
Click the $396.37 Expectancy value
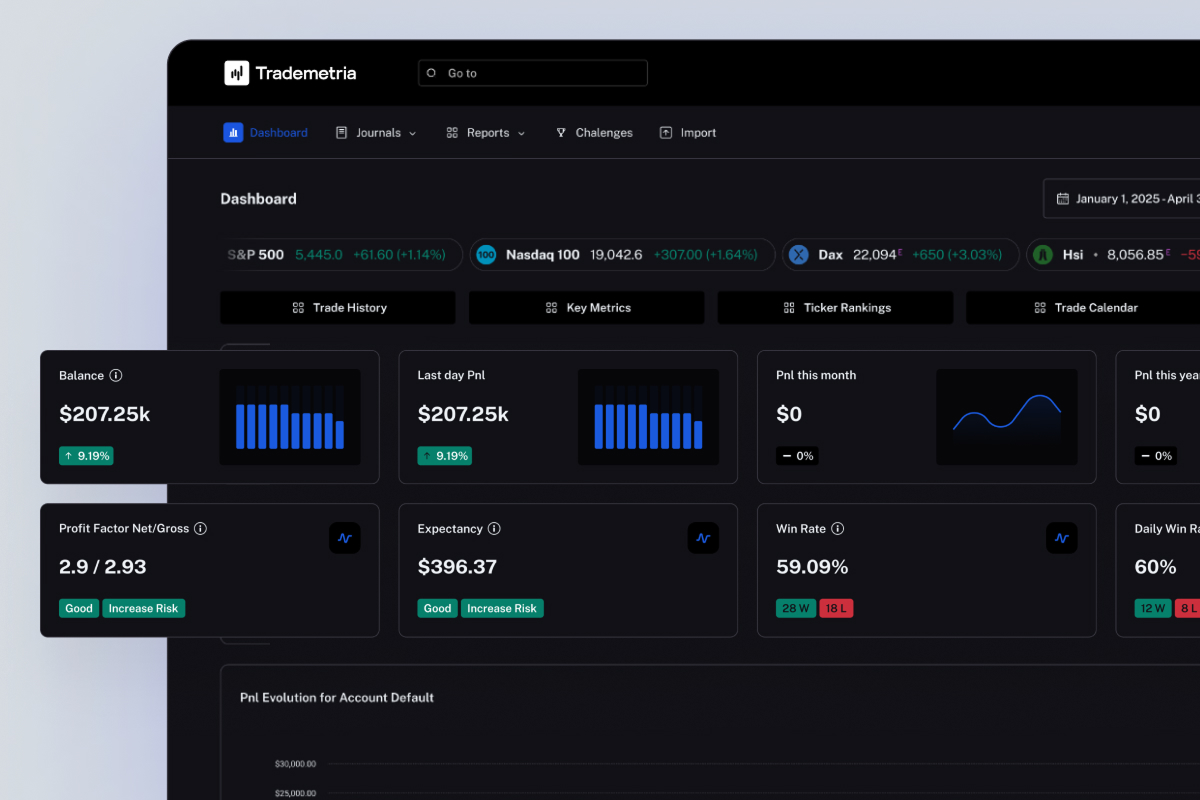[457, 567]
